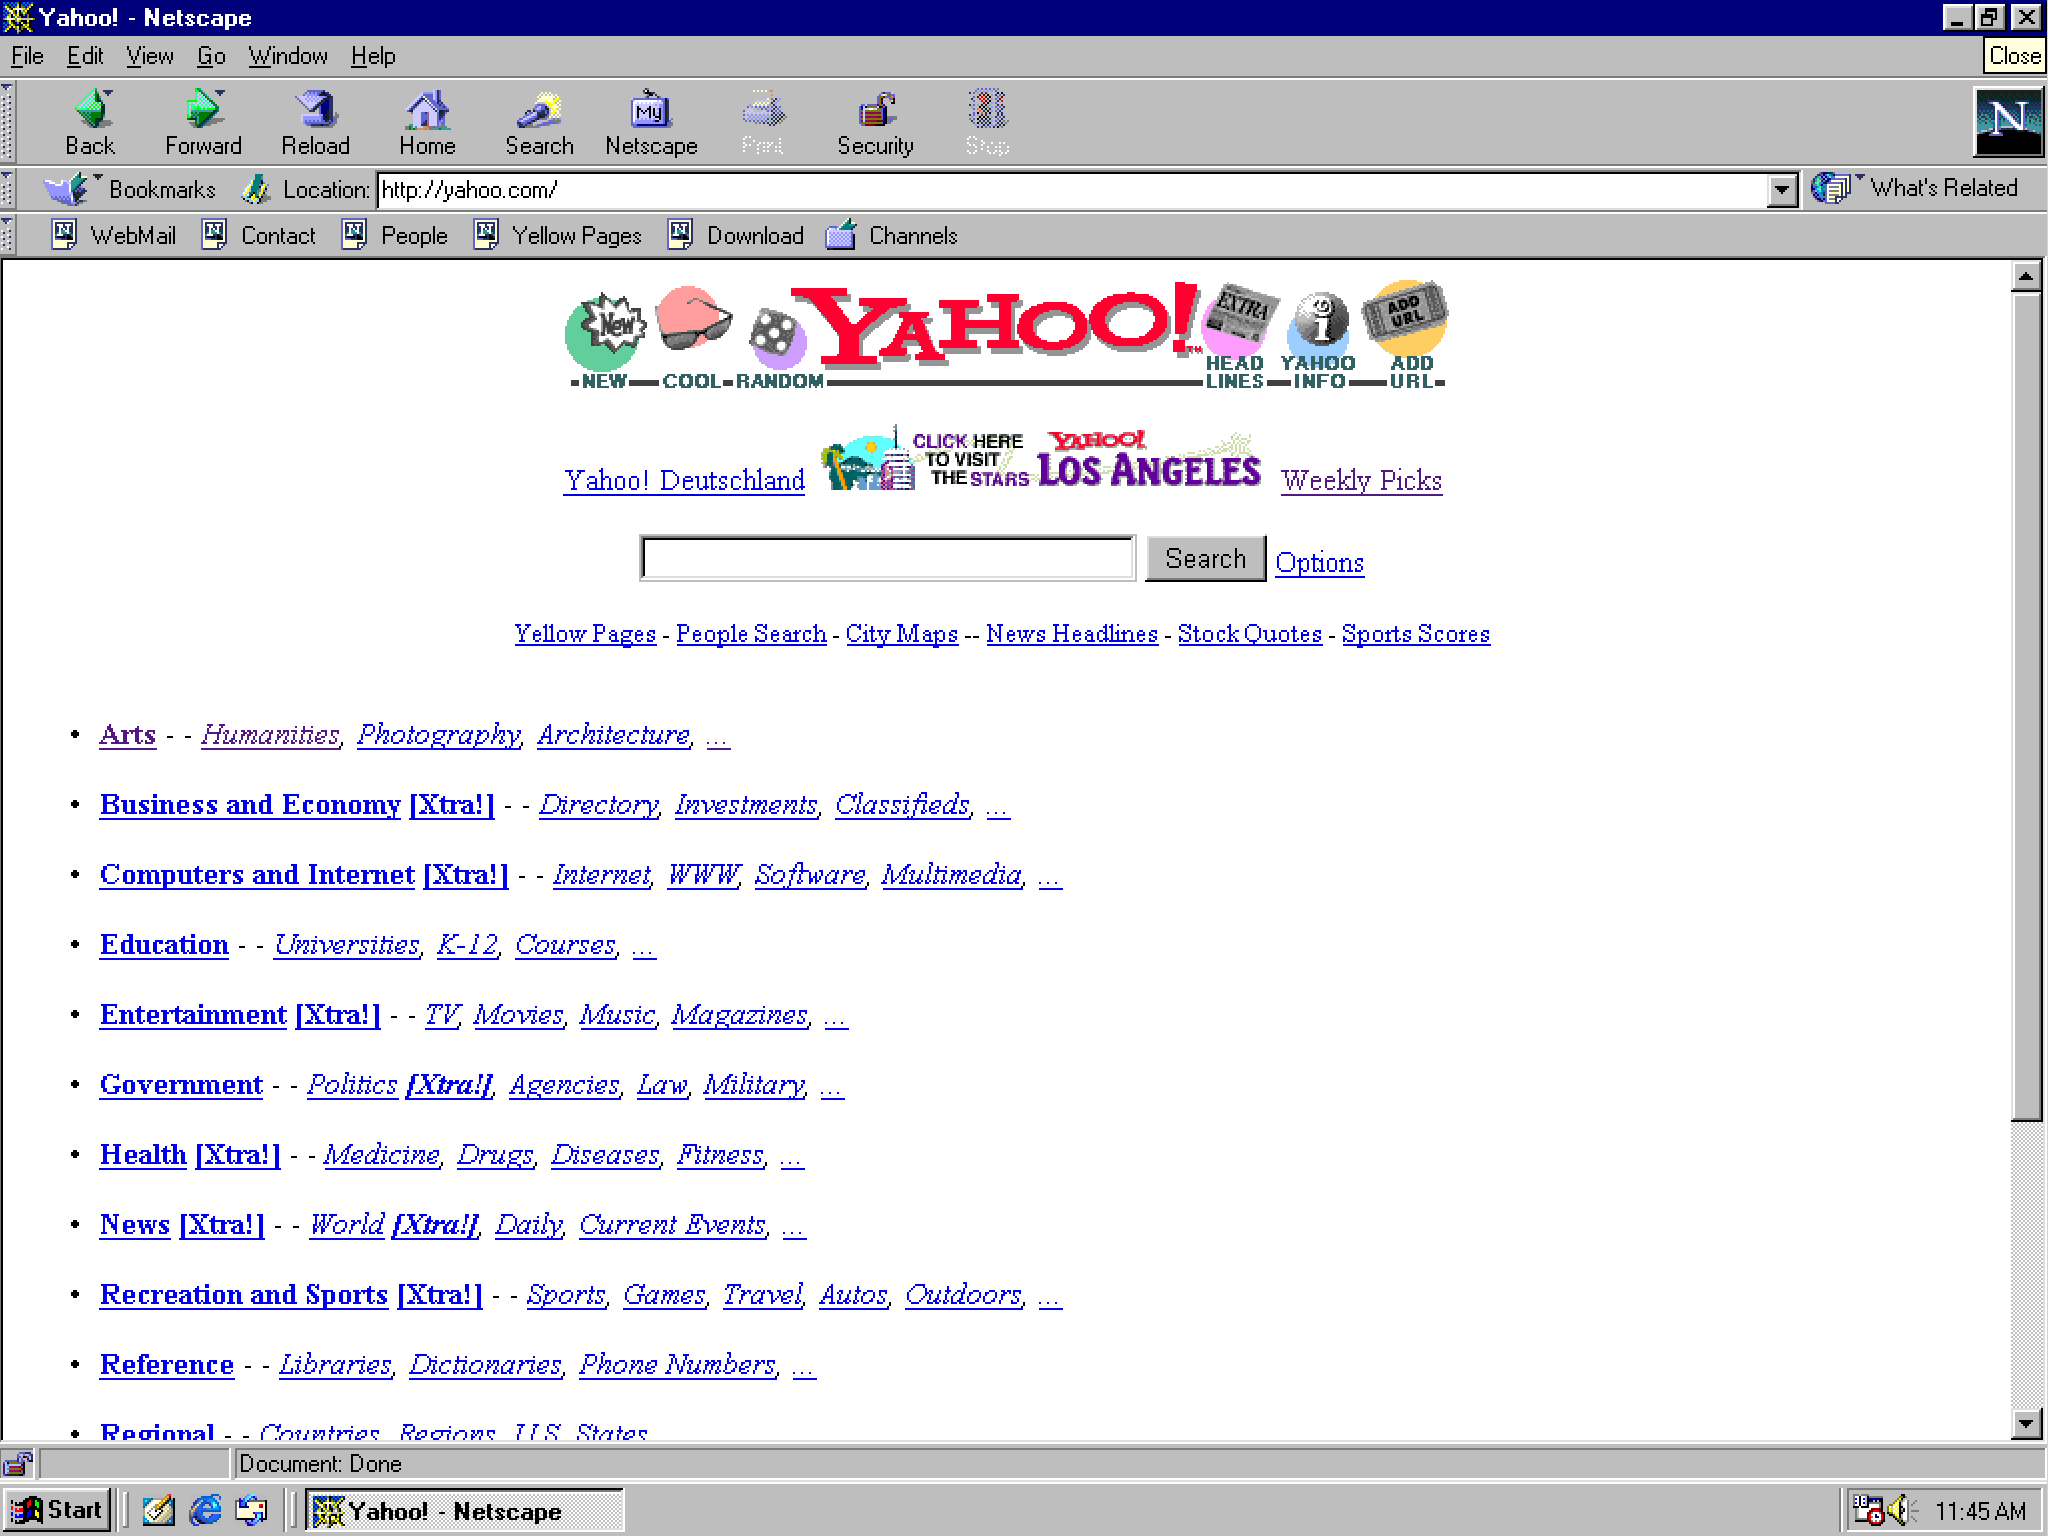
Task: Click the page proxy icon beside Location
Action: [x=256, y=189]
